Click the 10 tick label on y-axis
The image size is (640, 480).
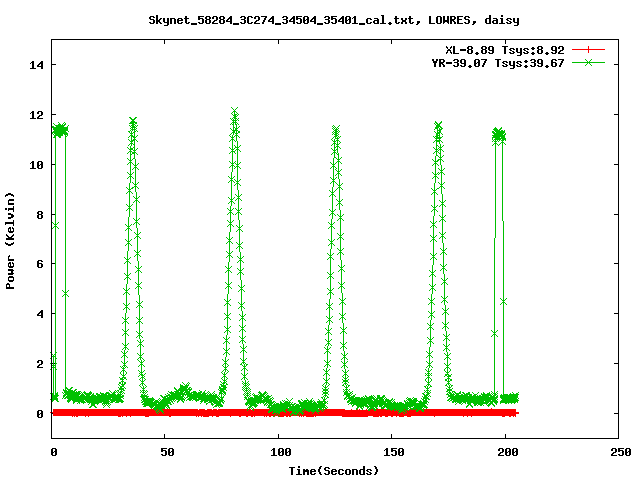pos(38,164)
